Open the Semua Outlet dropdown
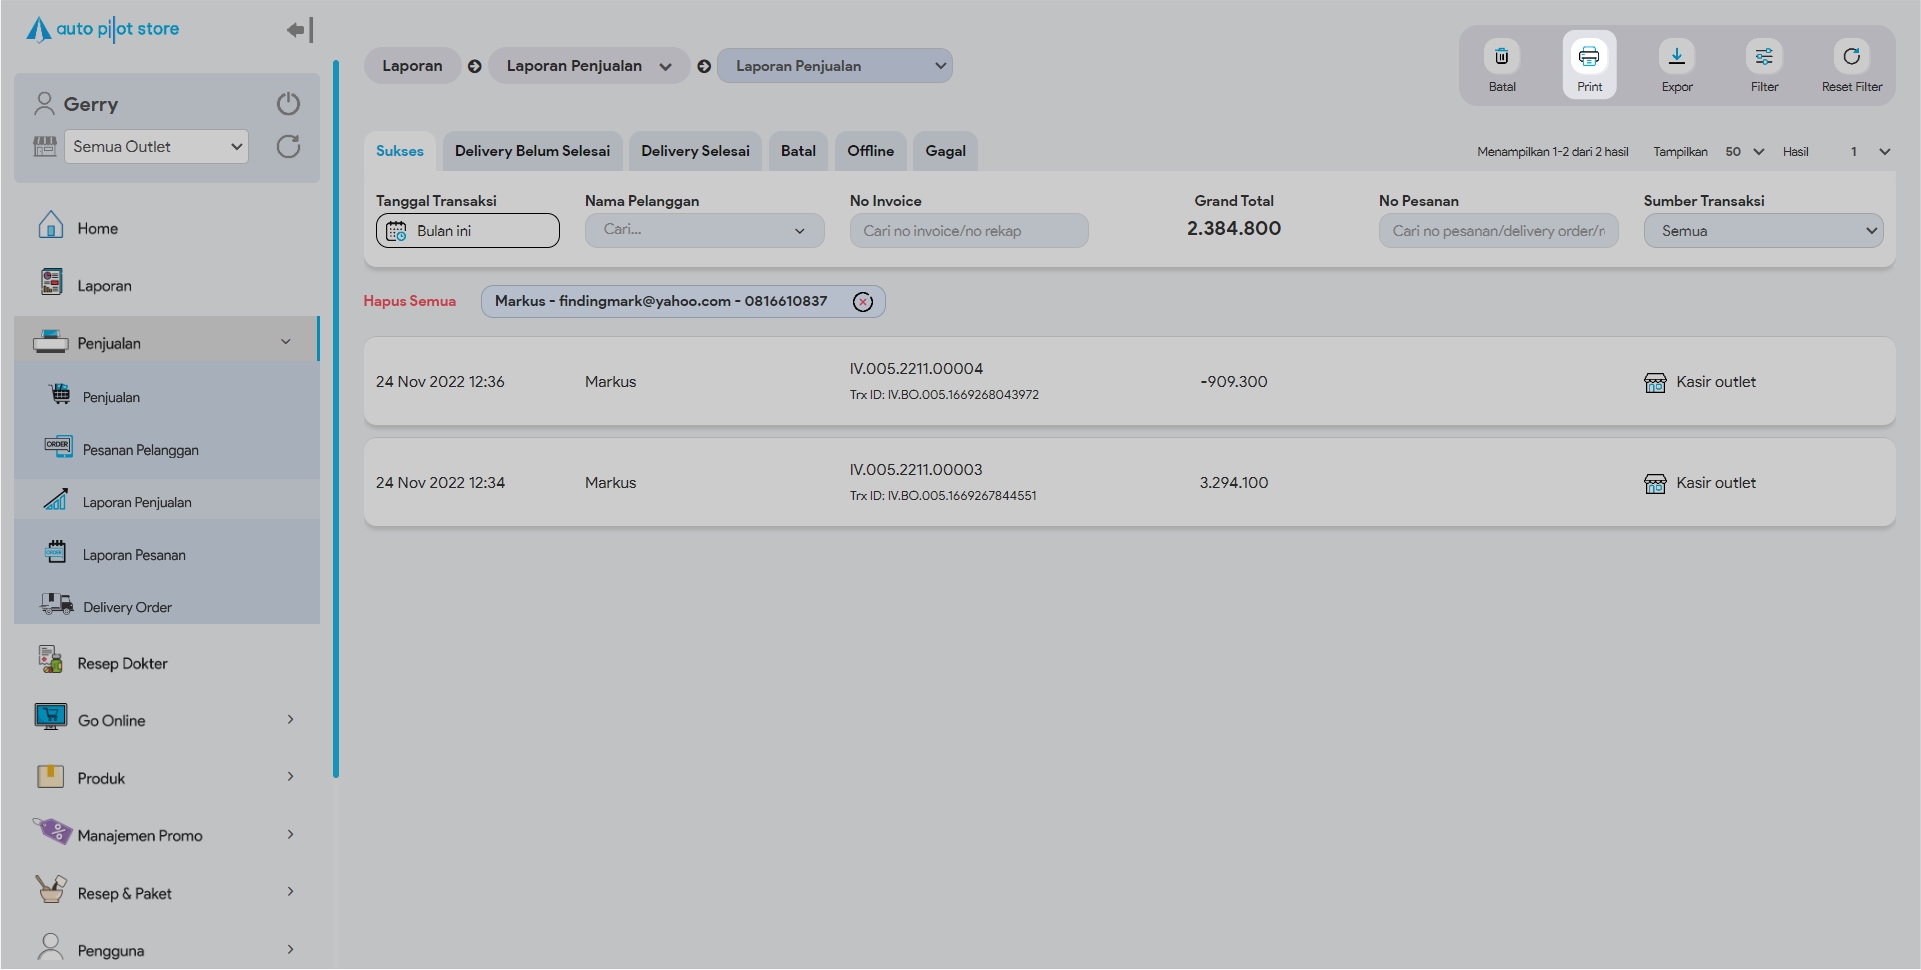 156,147
